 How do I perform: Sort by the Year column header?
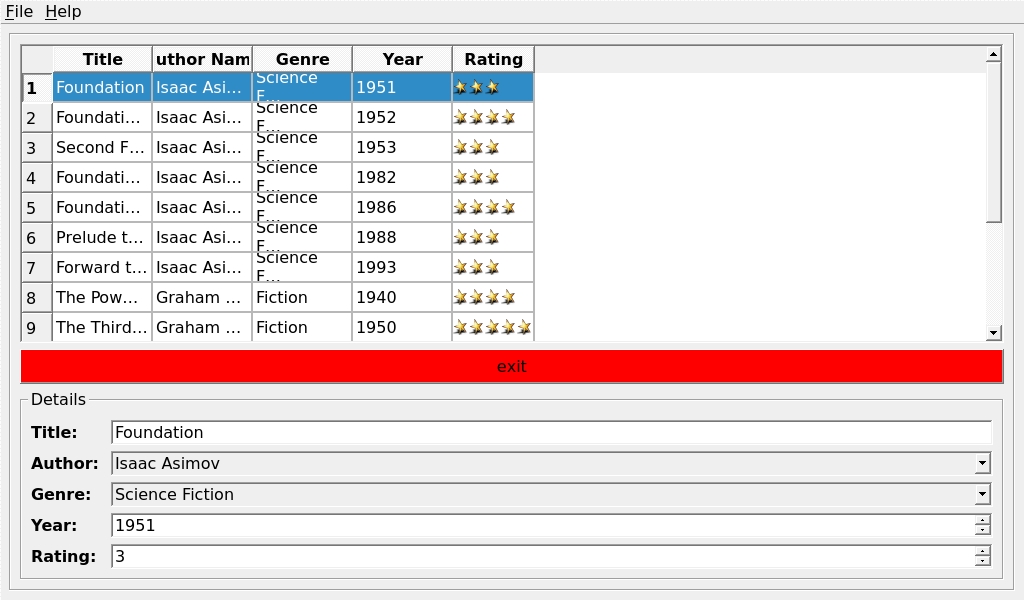402,59
